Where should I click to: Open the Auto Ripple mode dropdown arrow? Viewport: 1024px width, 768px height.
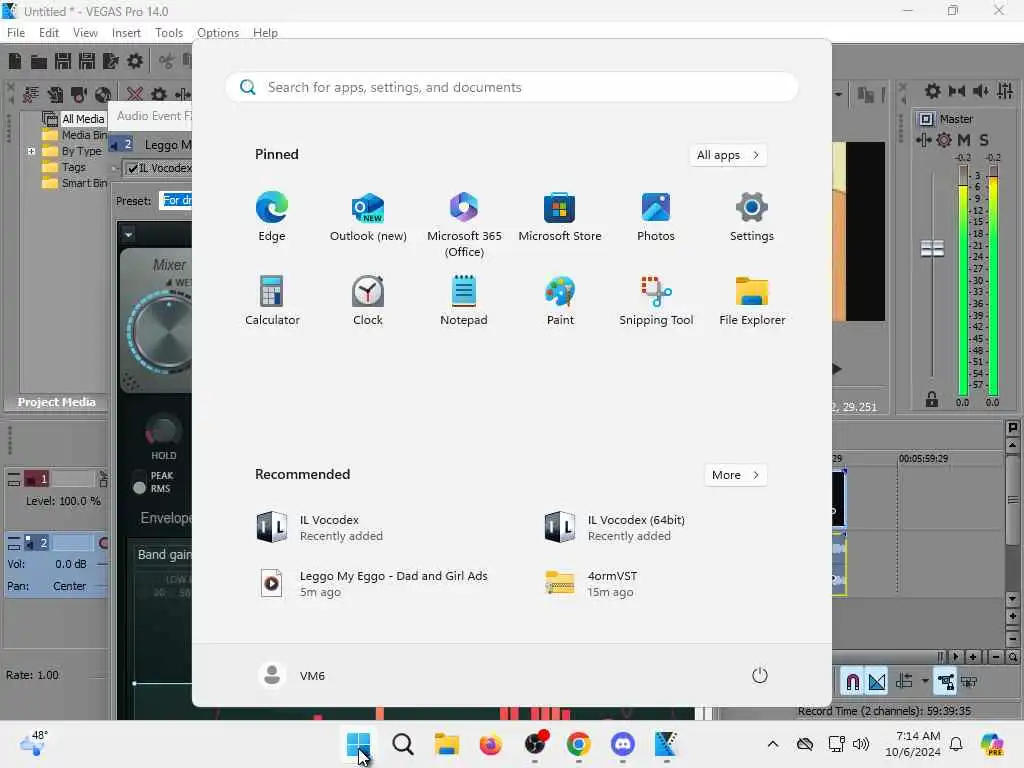pos(925,682)
